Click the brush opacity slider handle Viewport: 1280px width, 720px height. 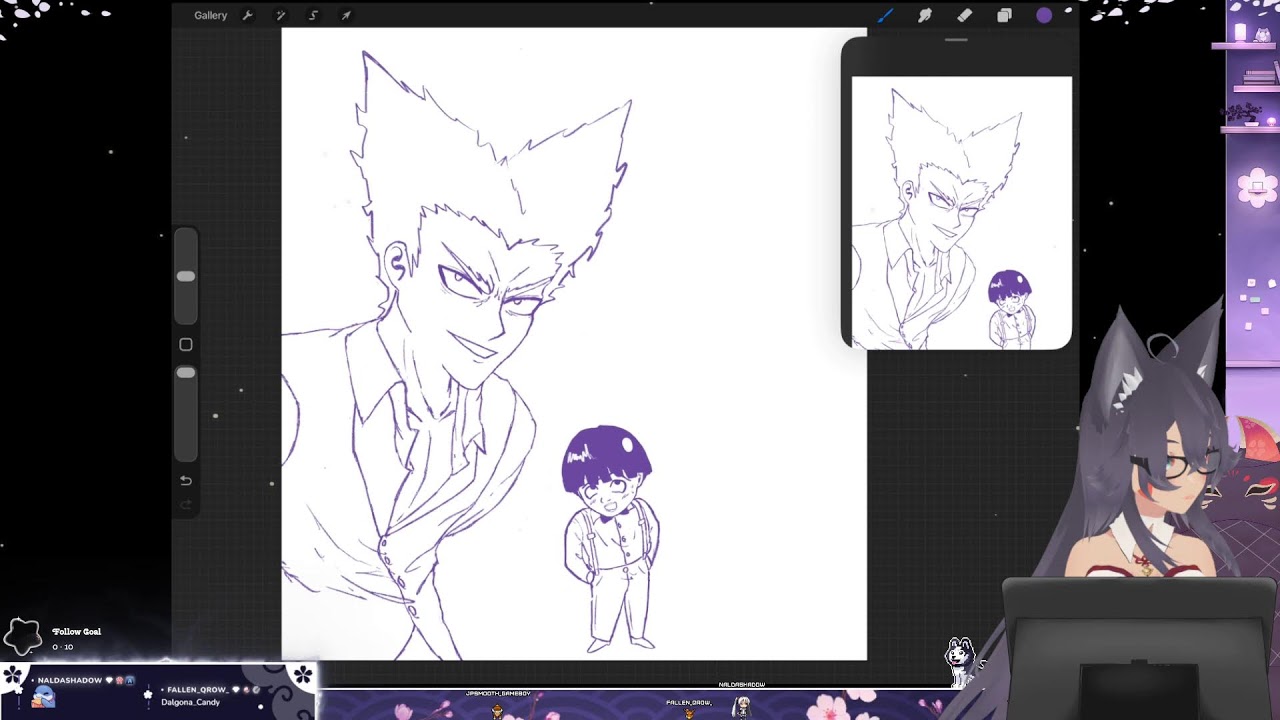[186, 372]
